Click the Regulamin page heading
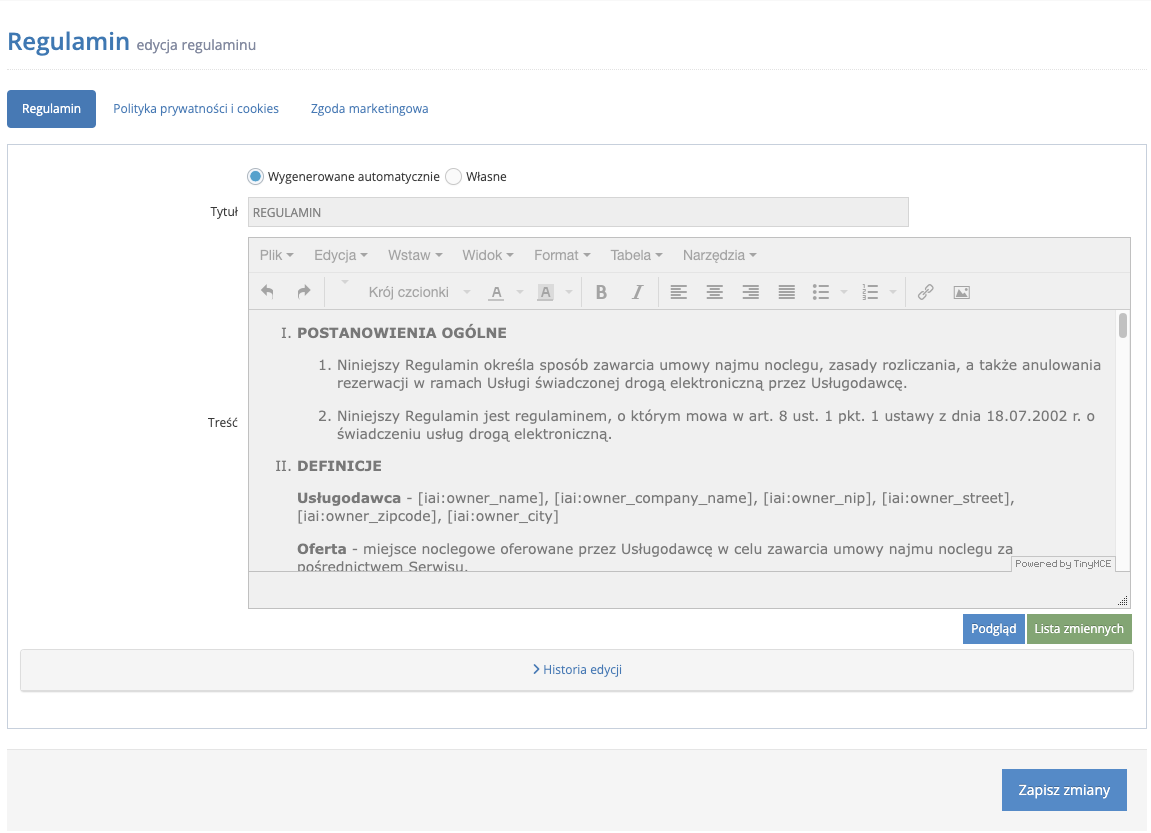Screen dimensions: 1151x833 (x=68, y=41)
